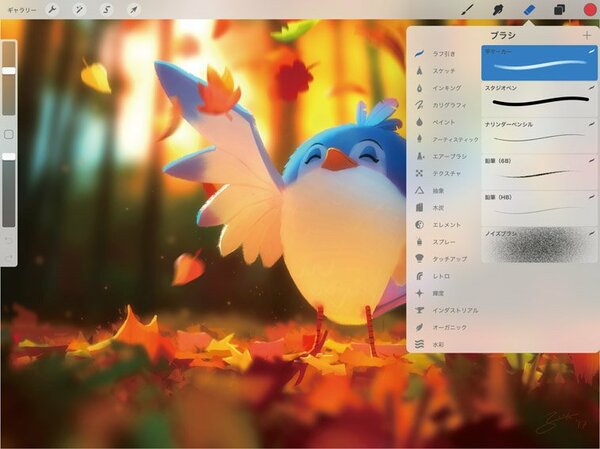The height and width of the screenshot is (449, 600).
Task: Open the 木炭 charcoal category
Action: point(430,207)
